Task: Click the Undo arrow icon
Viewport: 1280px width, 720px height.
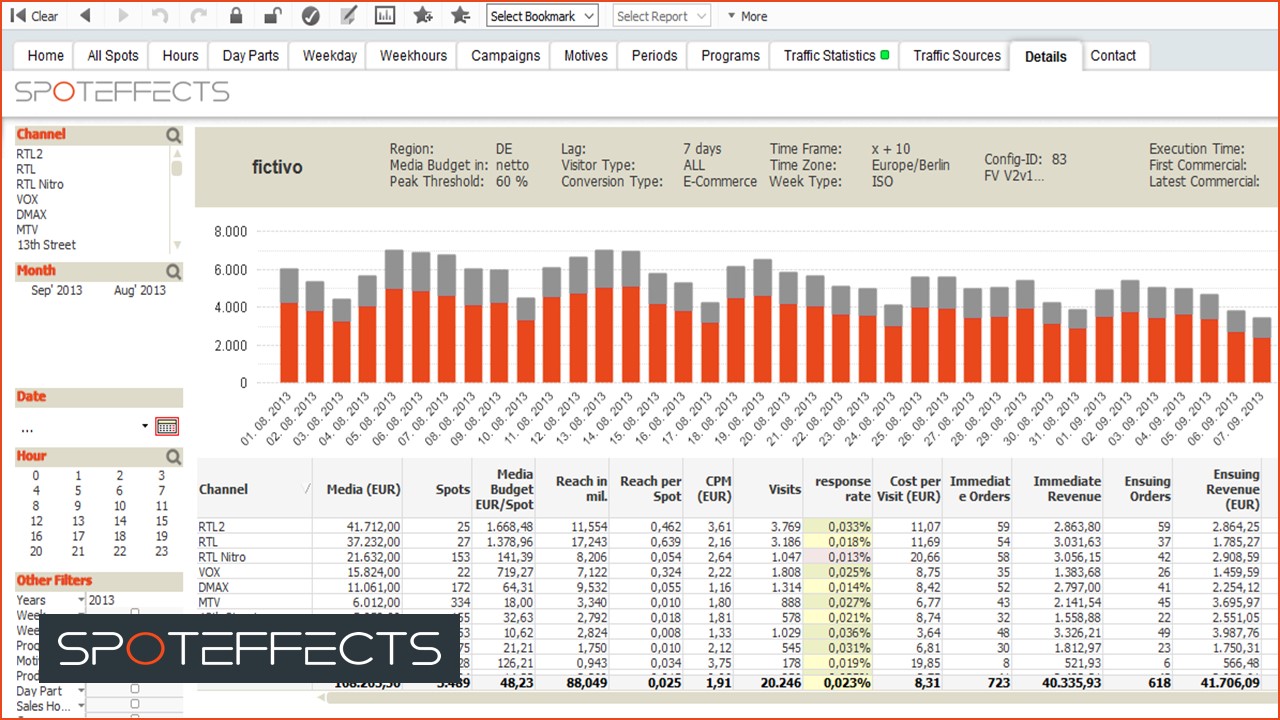Action: coord(160,16)
